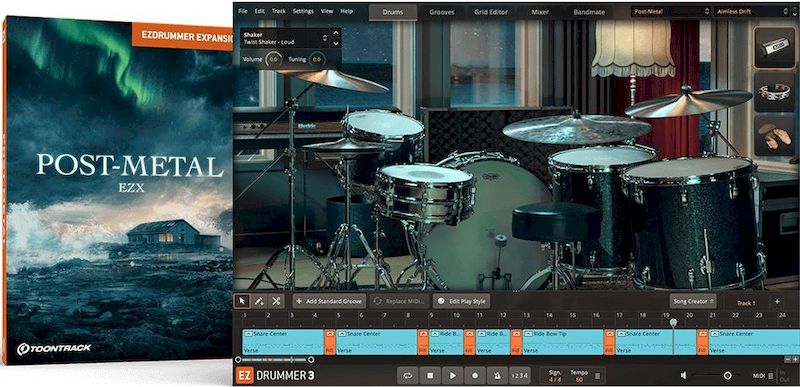Click the Replace MIDI button

[x=399, y=301]
